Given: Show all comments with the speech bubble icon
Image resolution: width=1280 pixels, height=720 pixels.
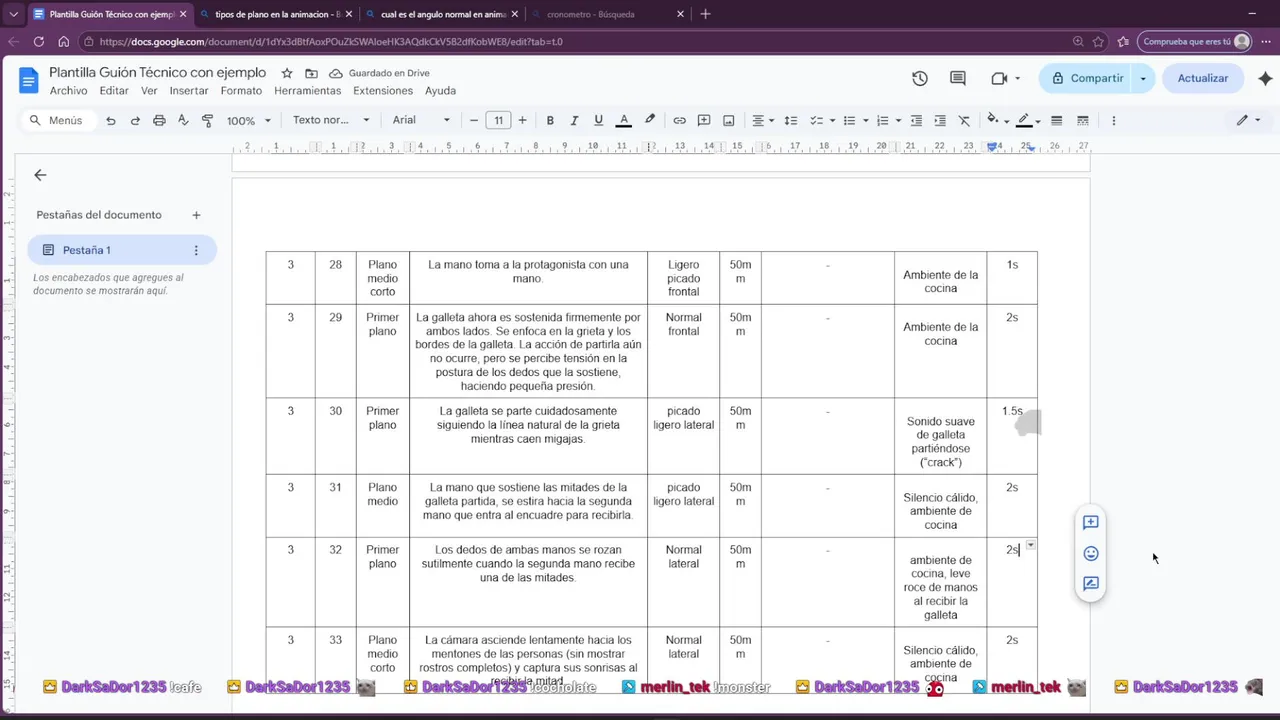Looking at the screenshot, I should point(958,78).
